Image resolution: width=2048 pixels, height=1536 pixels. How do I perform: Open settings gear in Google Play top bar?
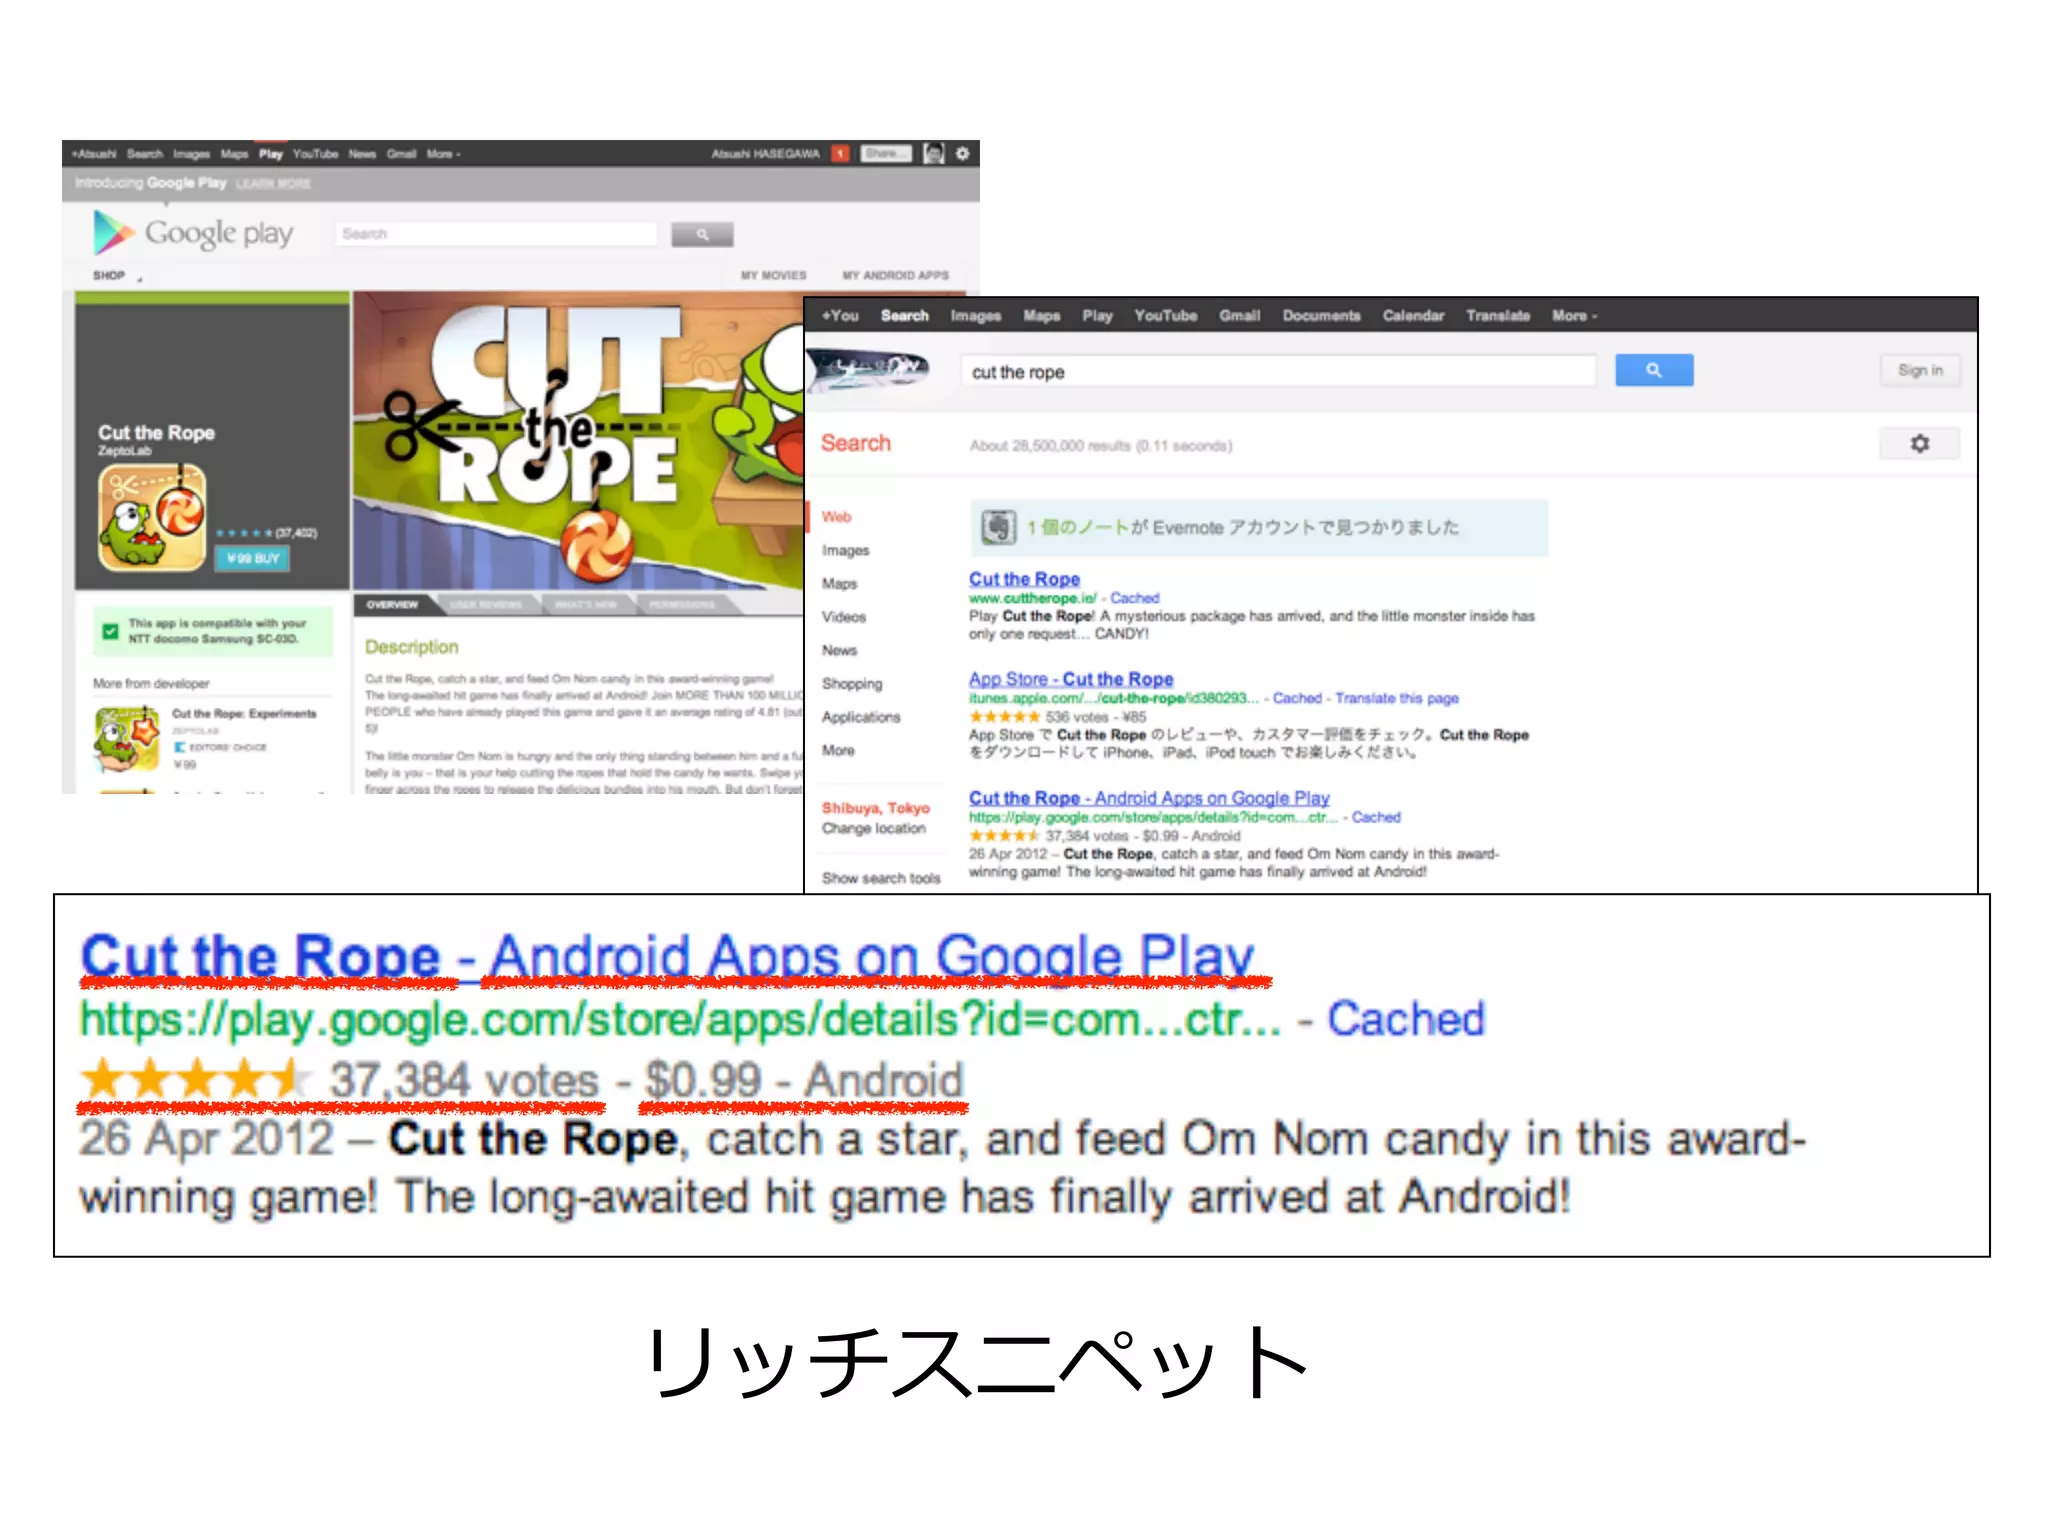tap(962, 153)
